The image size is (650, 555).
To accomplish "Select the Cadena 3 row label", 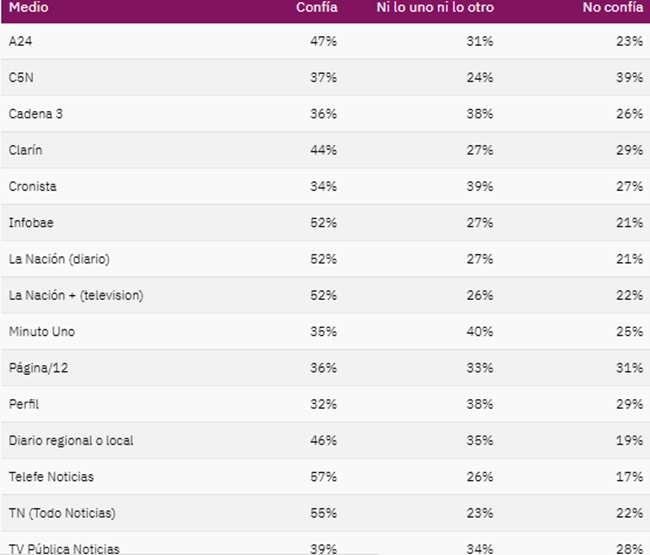I will click(36, 114).
